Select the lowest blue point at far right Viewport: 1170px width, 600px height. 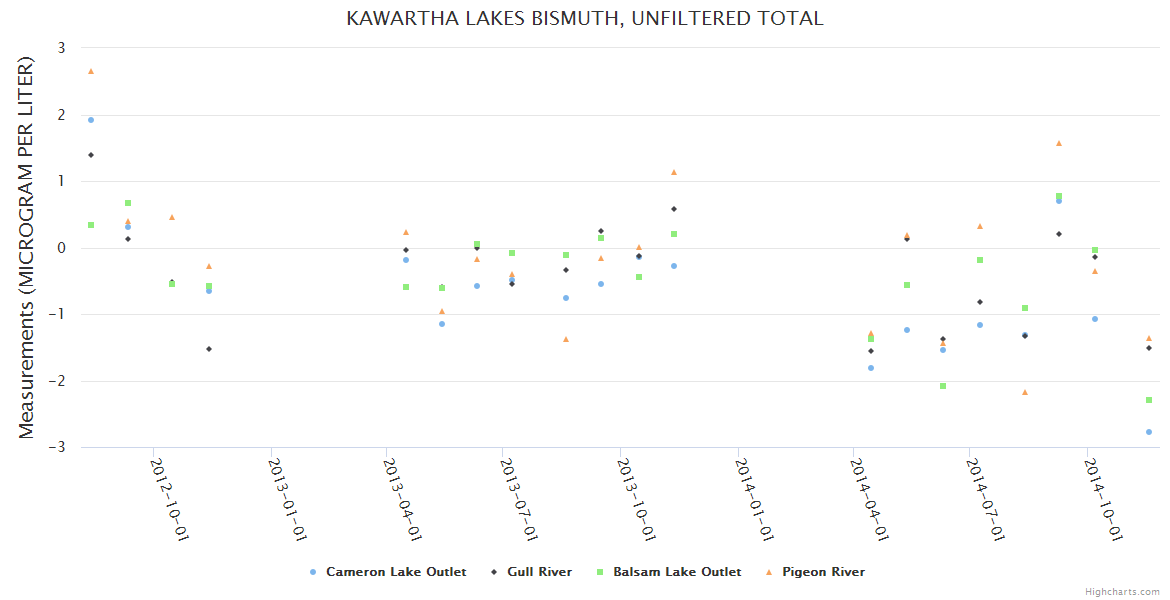pyautogui.click(x=1149, y=432)
